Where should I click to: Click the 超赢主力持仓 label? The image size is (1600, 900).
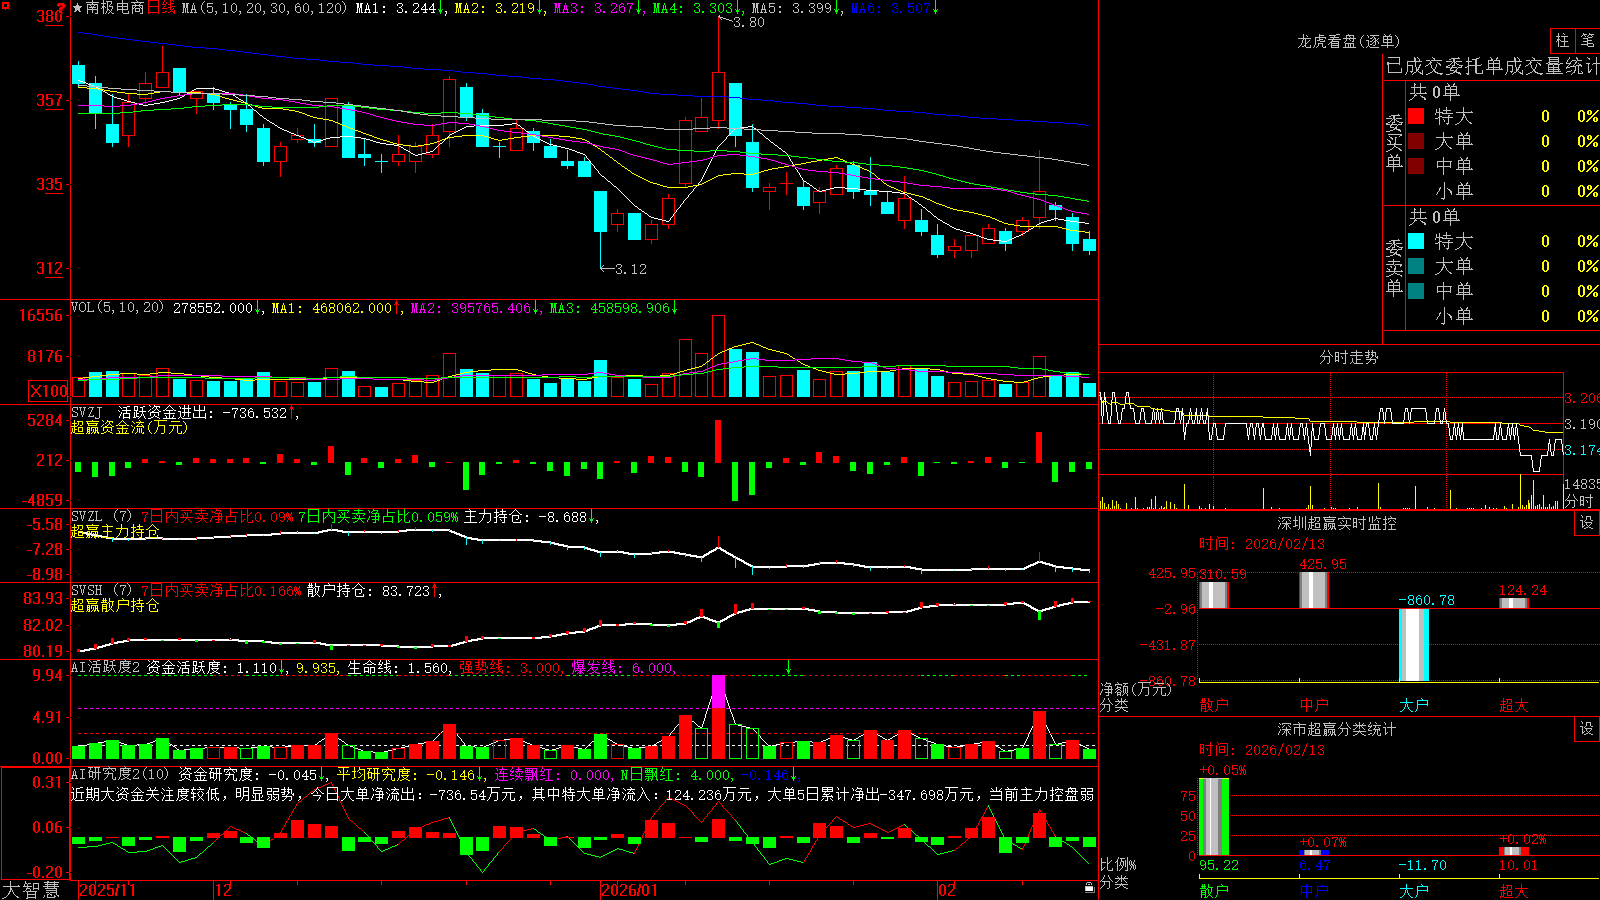pyautogui.click(x=115, y=531)
